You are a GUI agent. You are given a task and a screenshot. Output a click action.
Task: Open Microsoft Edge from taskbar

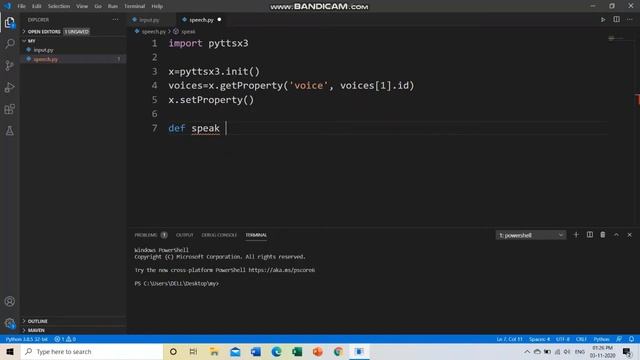click(x=276, y=351)
